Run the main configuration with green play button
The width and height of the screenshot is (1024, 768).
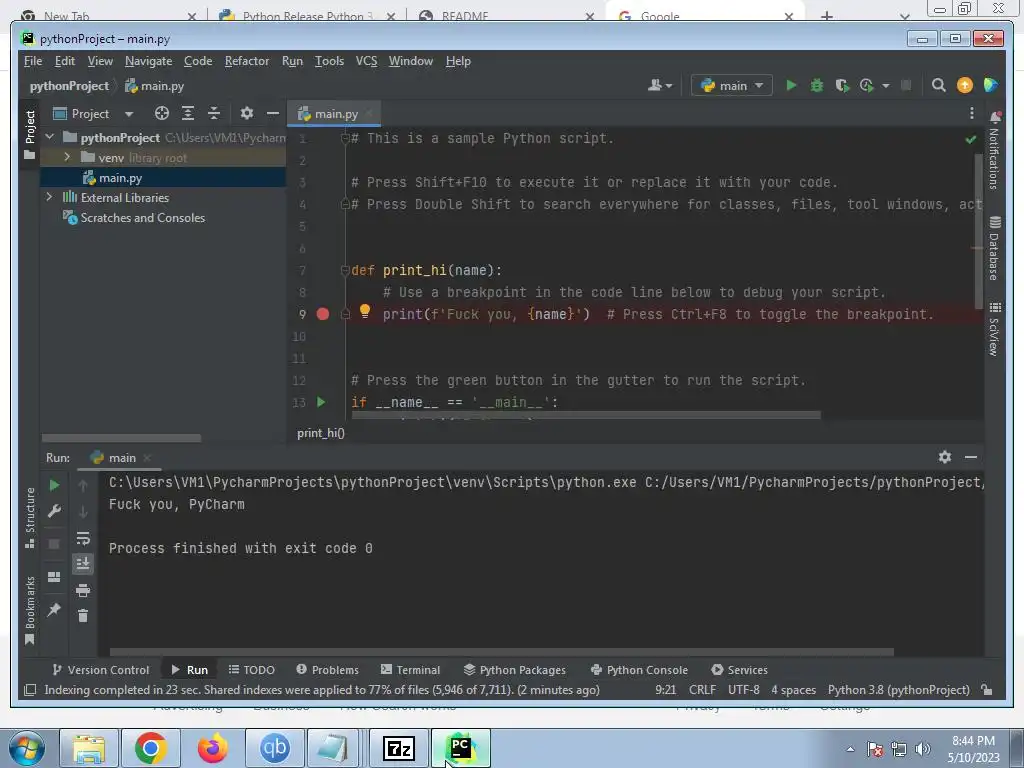point(791,86)
